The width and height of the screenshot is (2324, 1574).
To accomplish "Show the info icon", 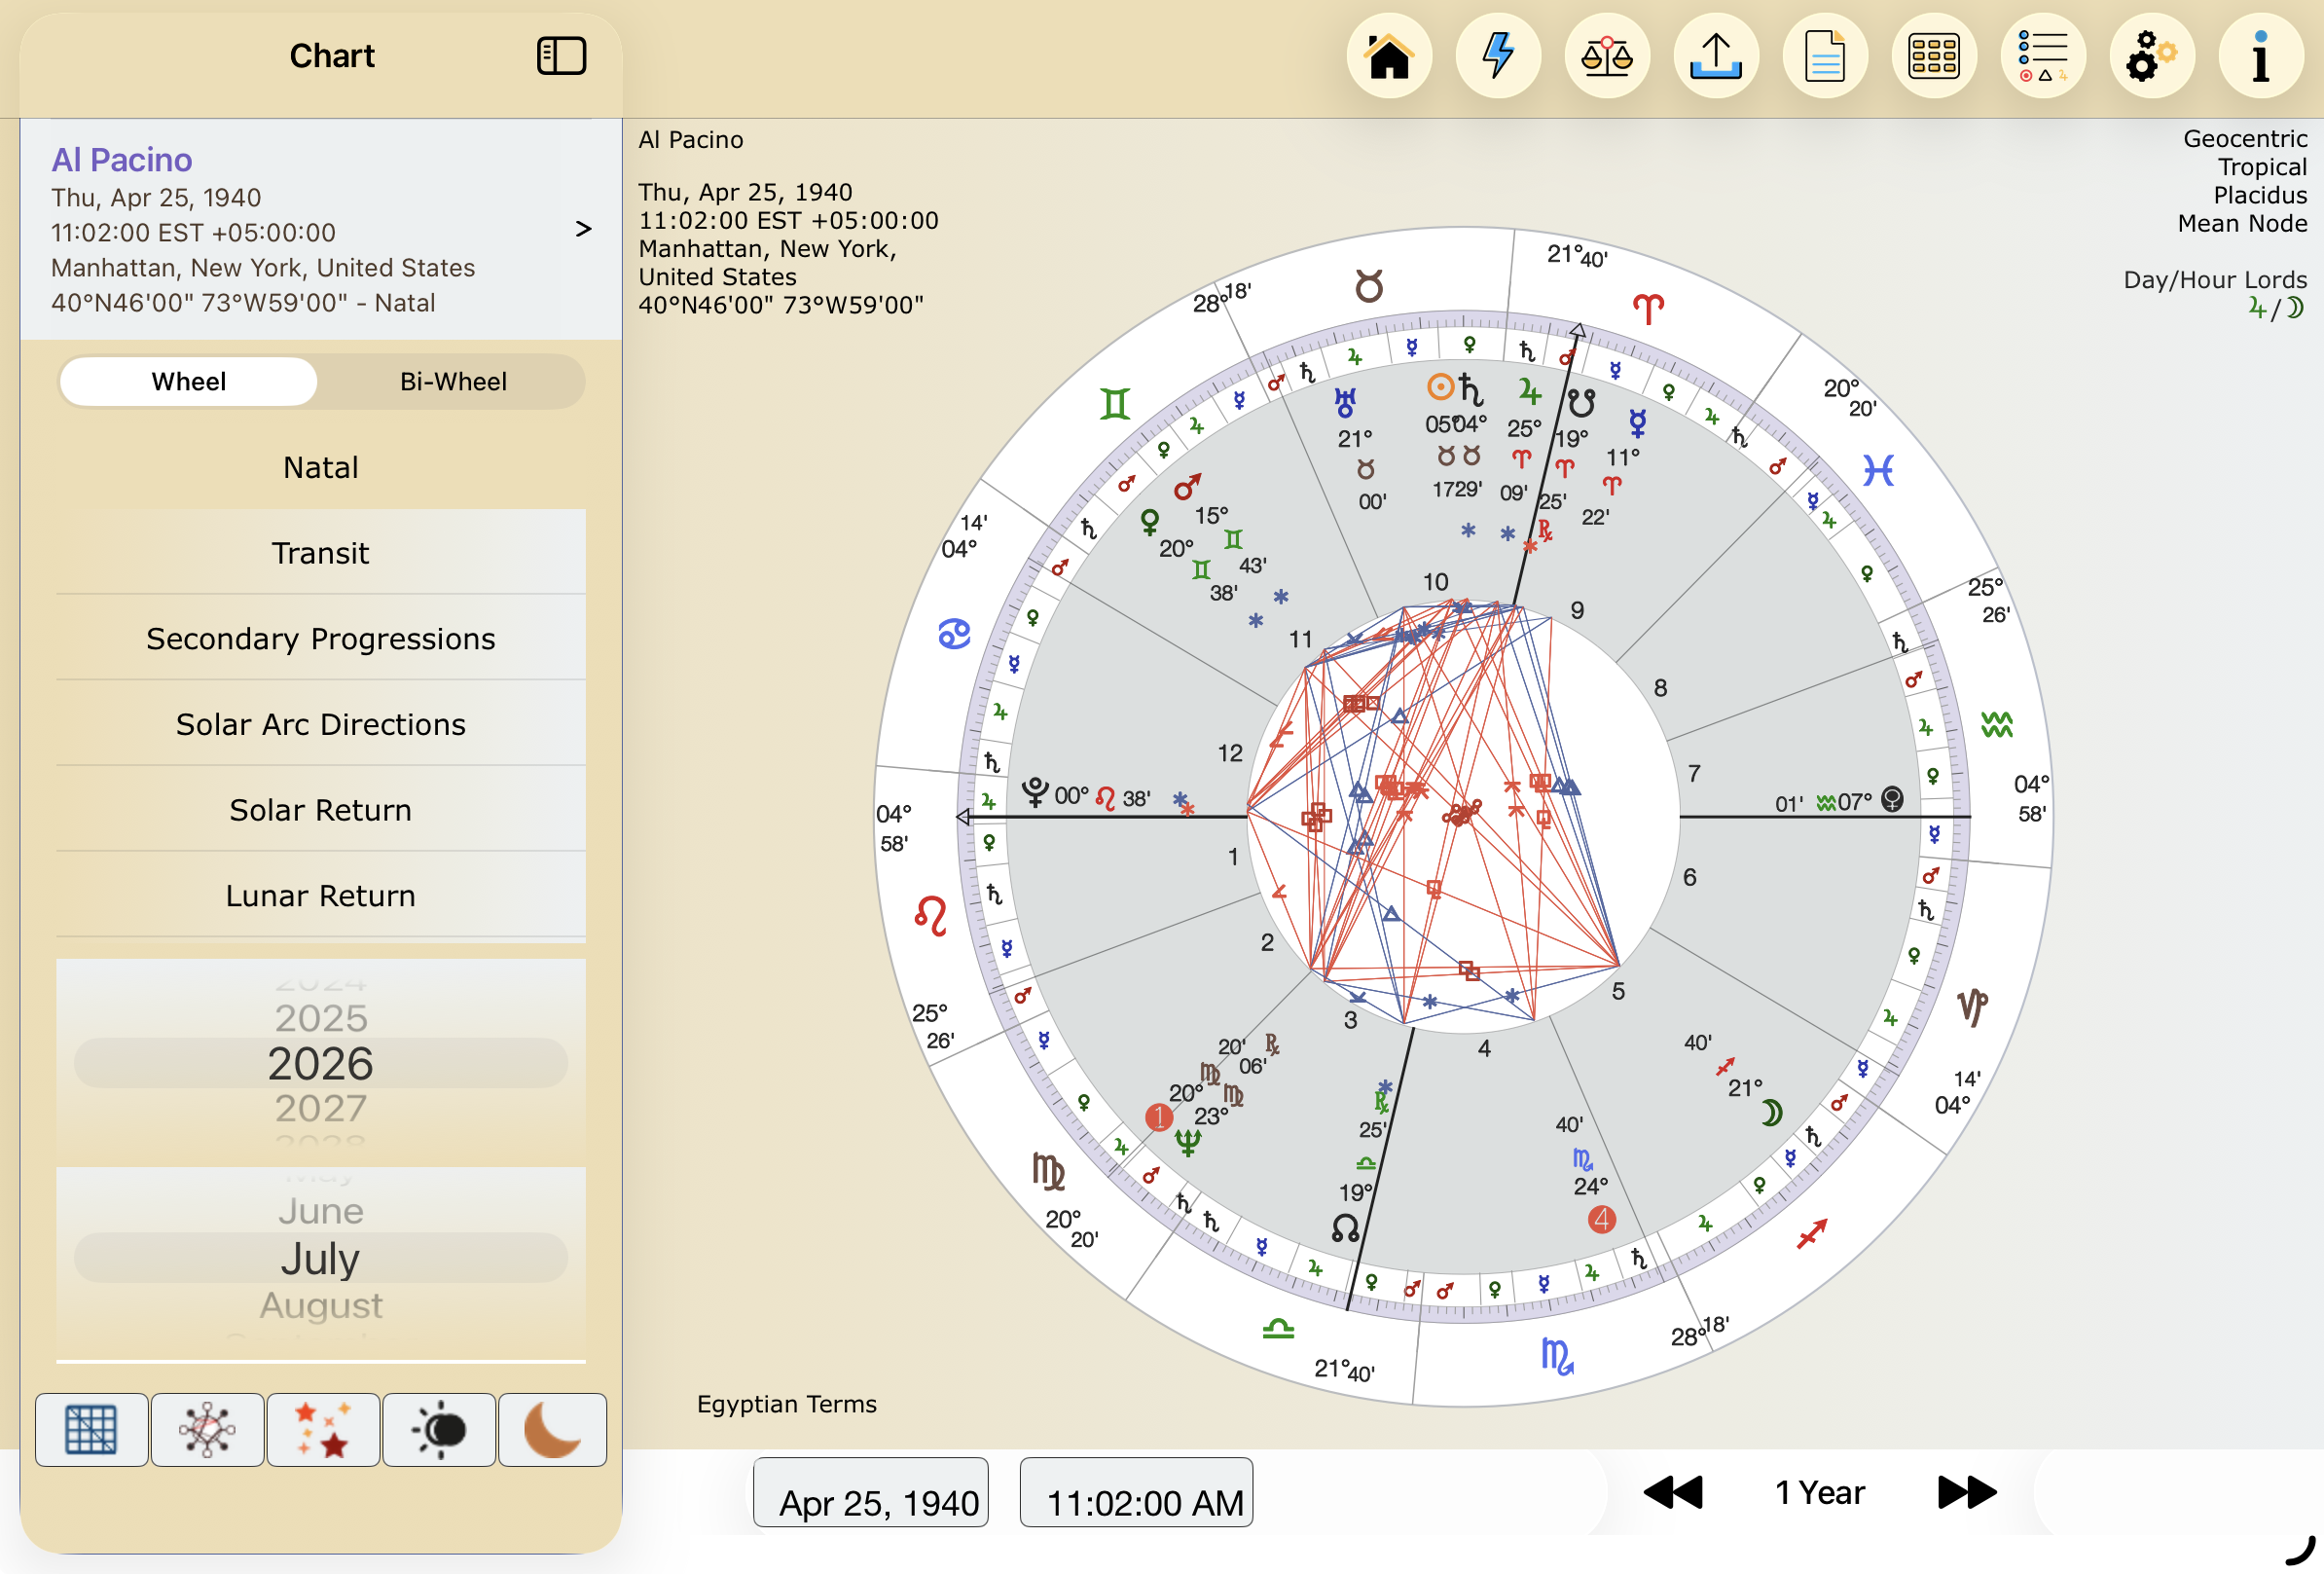I will click(x=2261, y=57).
